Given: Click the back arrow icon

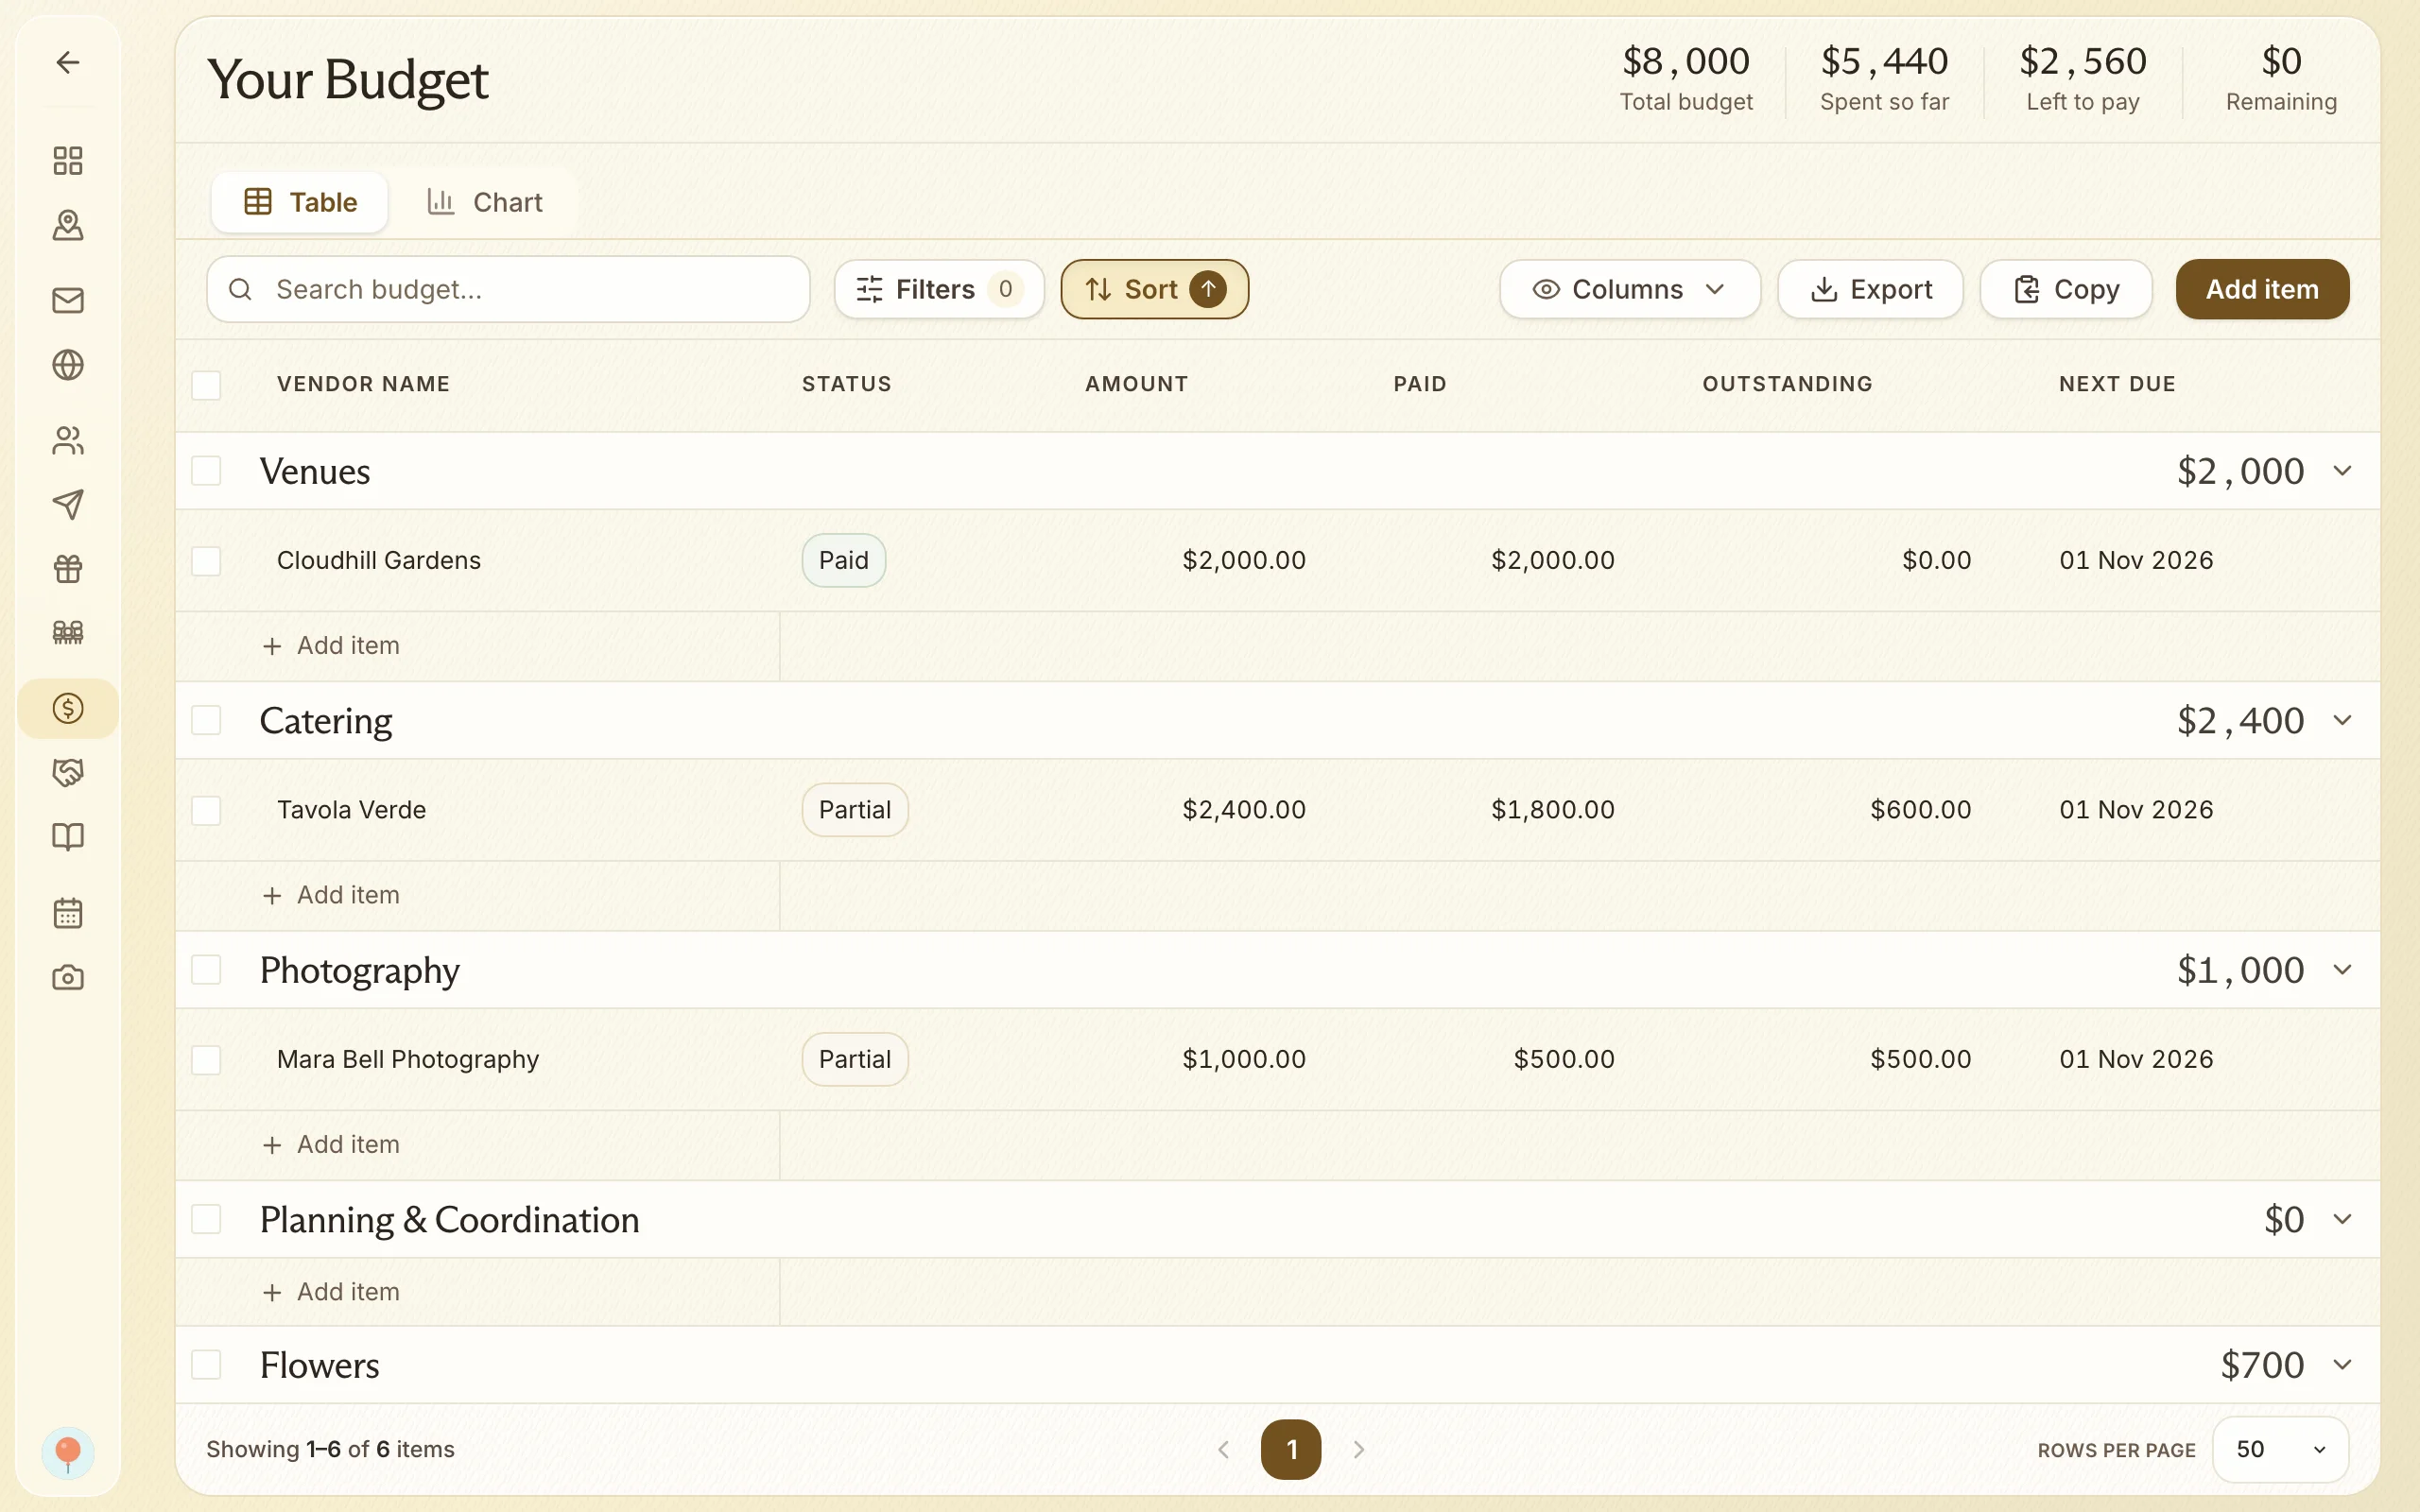Looking at the screenshot, I should click(x=68, y=62).
